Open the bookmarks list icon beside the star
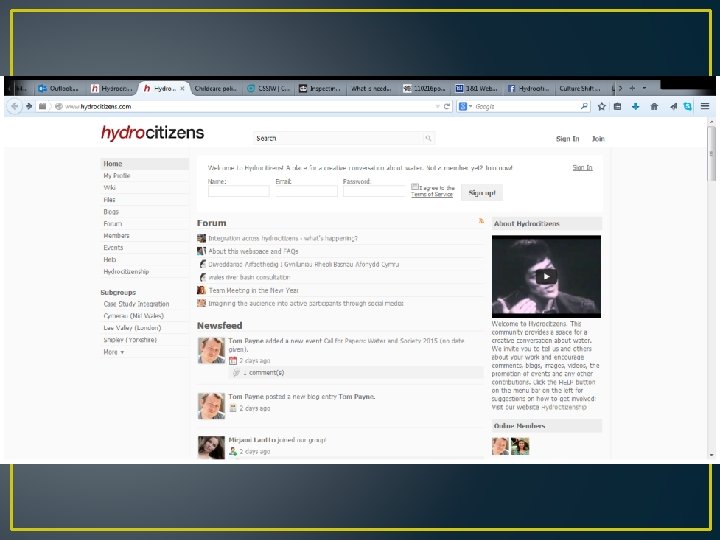Viewport: 720px width, 540px height. [x=618, y=106]
